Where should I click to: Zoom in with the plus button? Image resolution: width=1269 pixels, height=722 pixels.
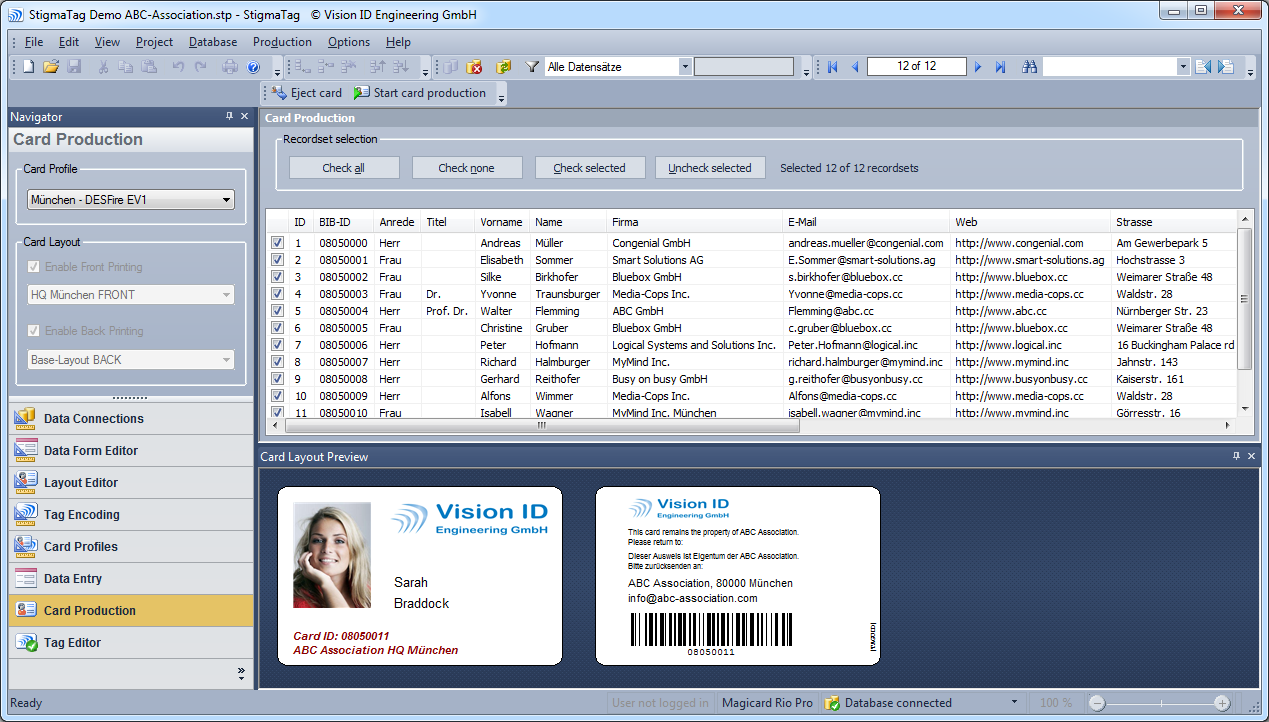1222,703
